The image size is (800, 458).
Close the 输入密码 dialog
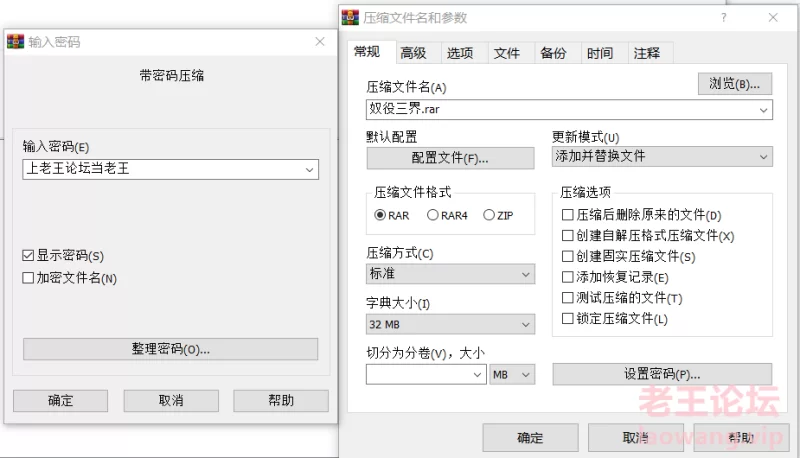(x=320, y=41)
